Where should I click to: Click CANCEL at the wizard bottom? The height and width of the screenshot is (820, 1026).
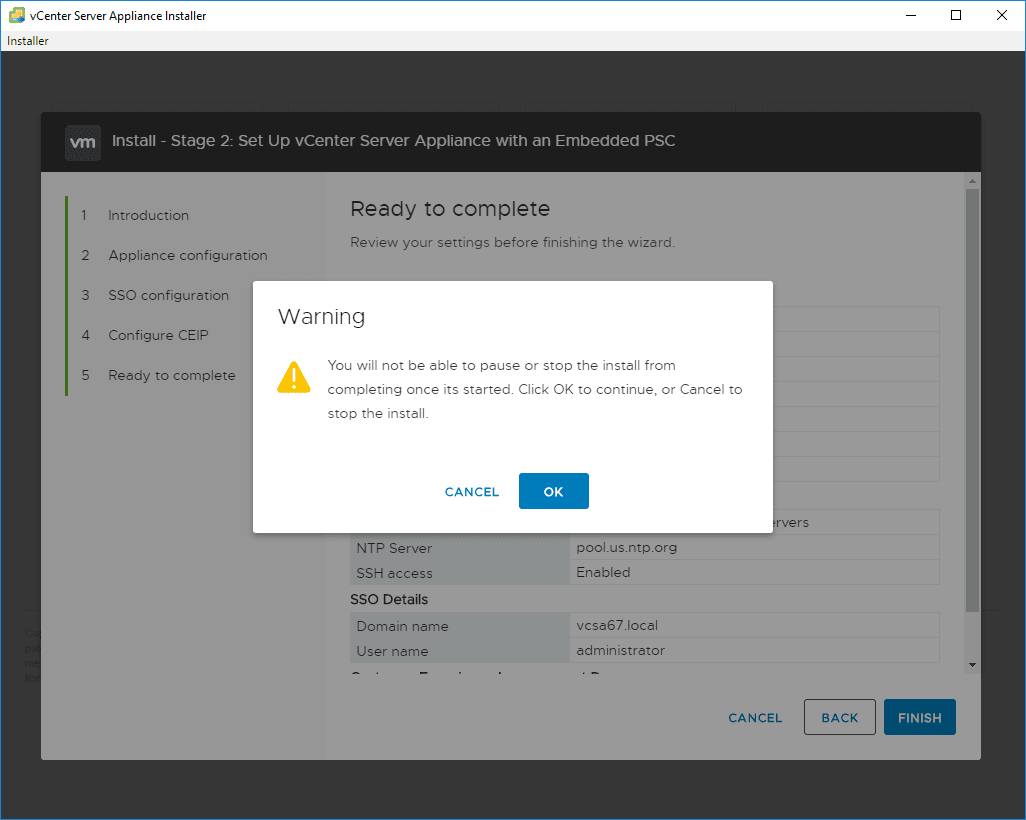coord(755,718)
